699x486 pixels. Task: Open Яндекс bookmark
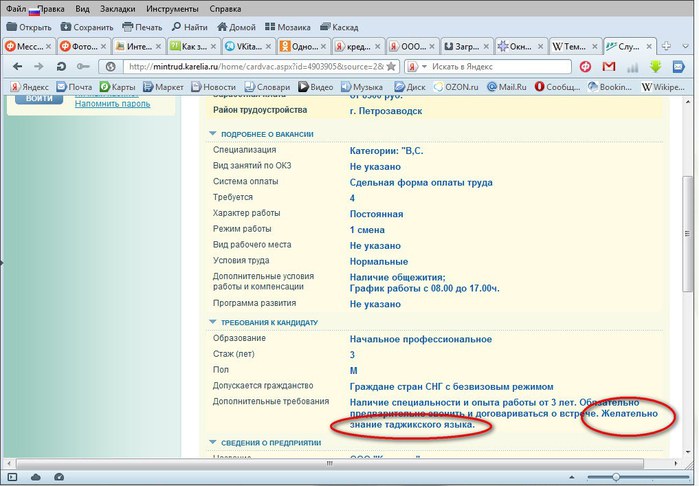coord(30,87)
